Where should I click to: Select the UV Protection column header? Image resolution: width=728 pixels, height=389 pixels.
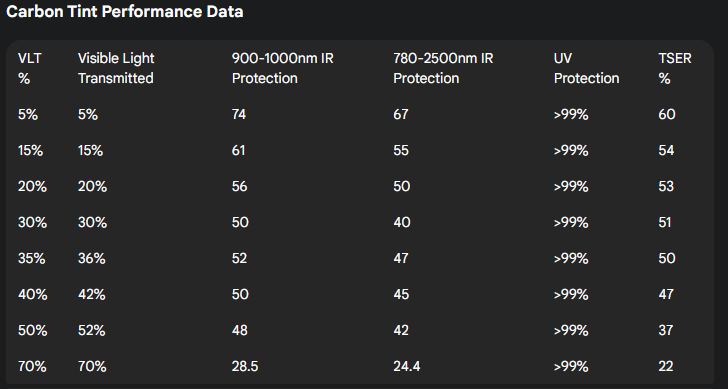[586, 68]
